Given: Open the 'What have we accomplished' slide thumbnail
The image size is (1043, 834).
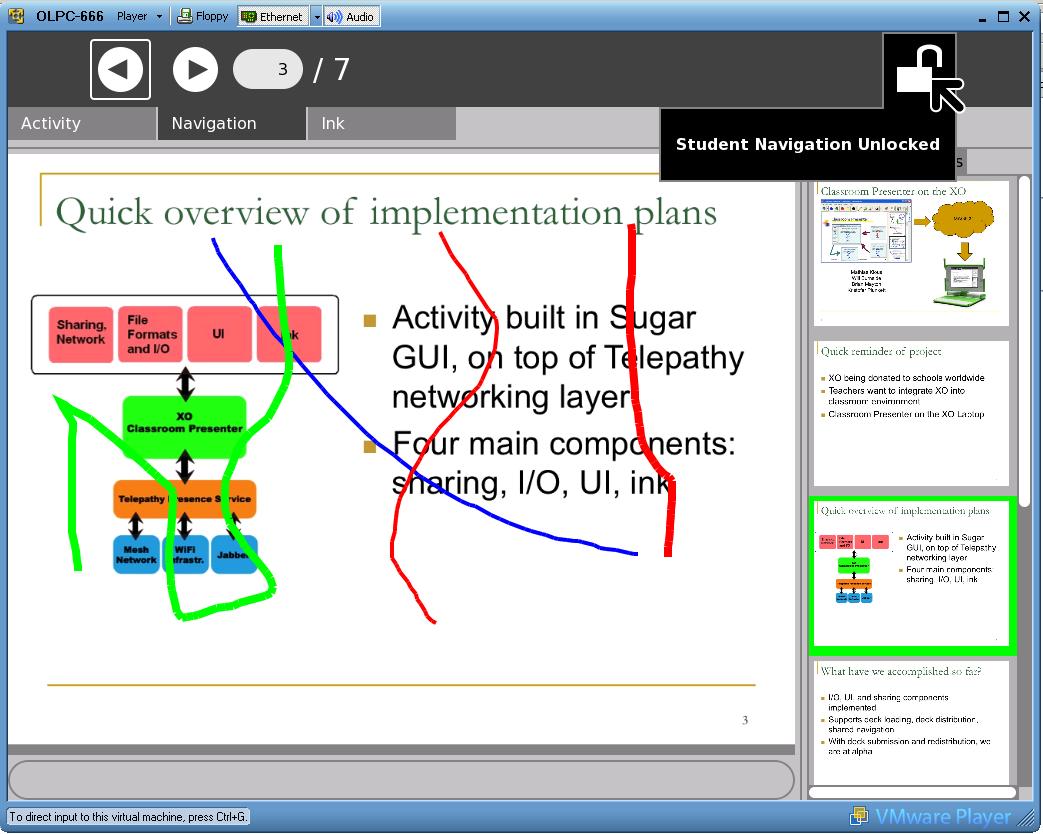Looking at the screenshot, I should (911, 722).
